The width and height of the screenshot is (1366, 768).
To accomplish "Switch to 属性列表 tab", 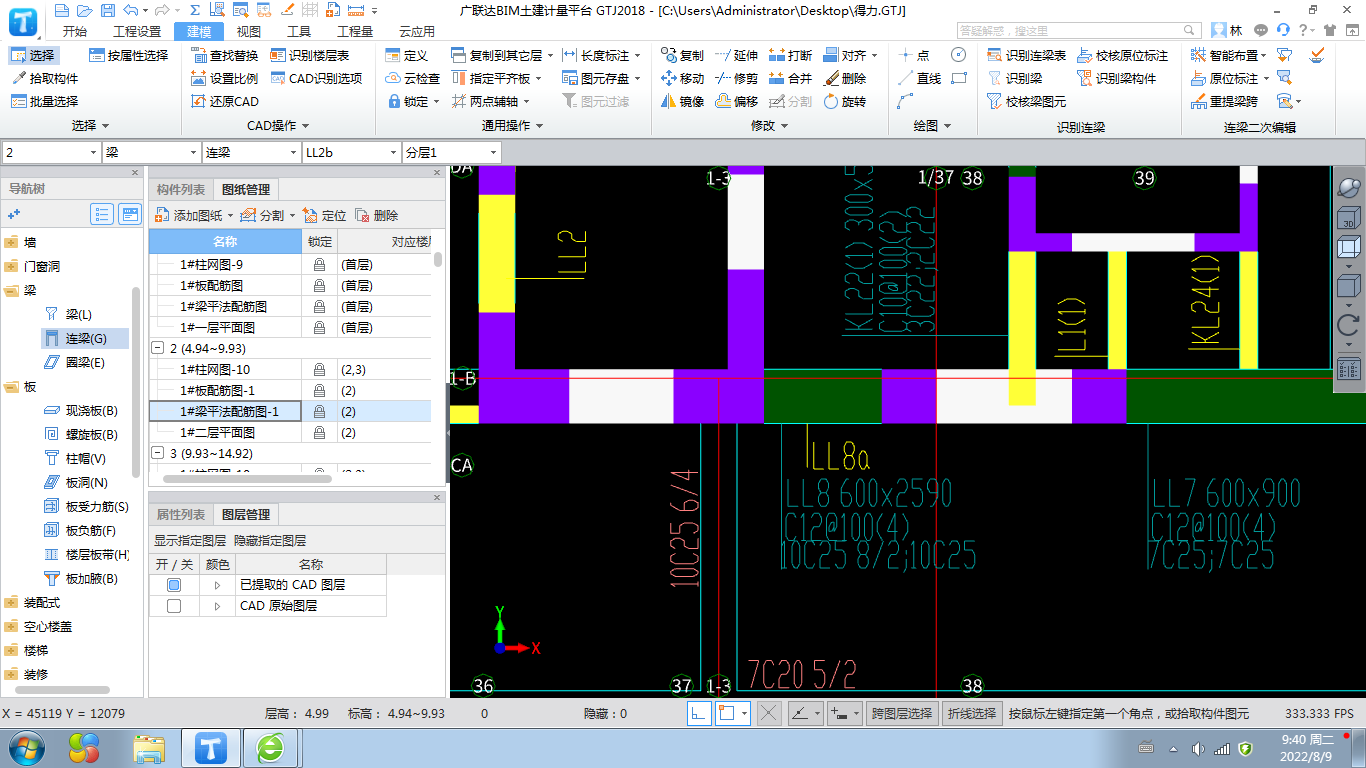I will [x=181, y=514].
